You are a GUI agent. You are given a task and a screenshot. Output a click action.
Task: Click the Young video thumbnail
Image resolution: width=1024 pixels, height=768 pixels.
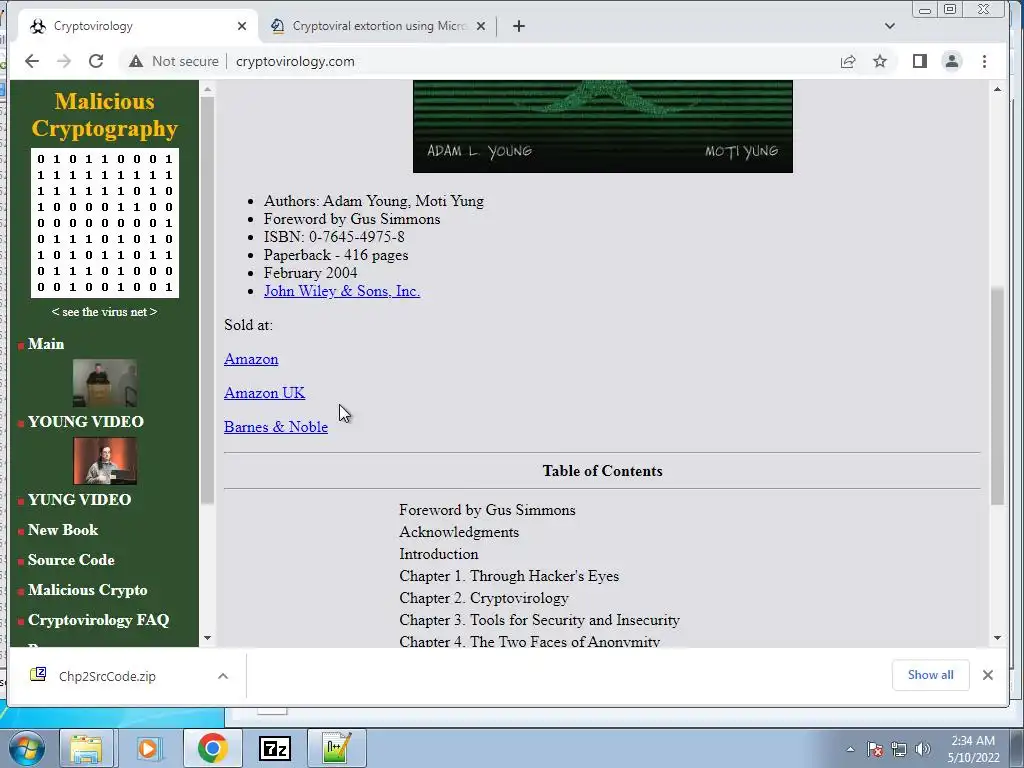coord(104,383)
